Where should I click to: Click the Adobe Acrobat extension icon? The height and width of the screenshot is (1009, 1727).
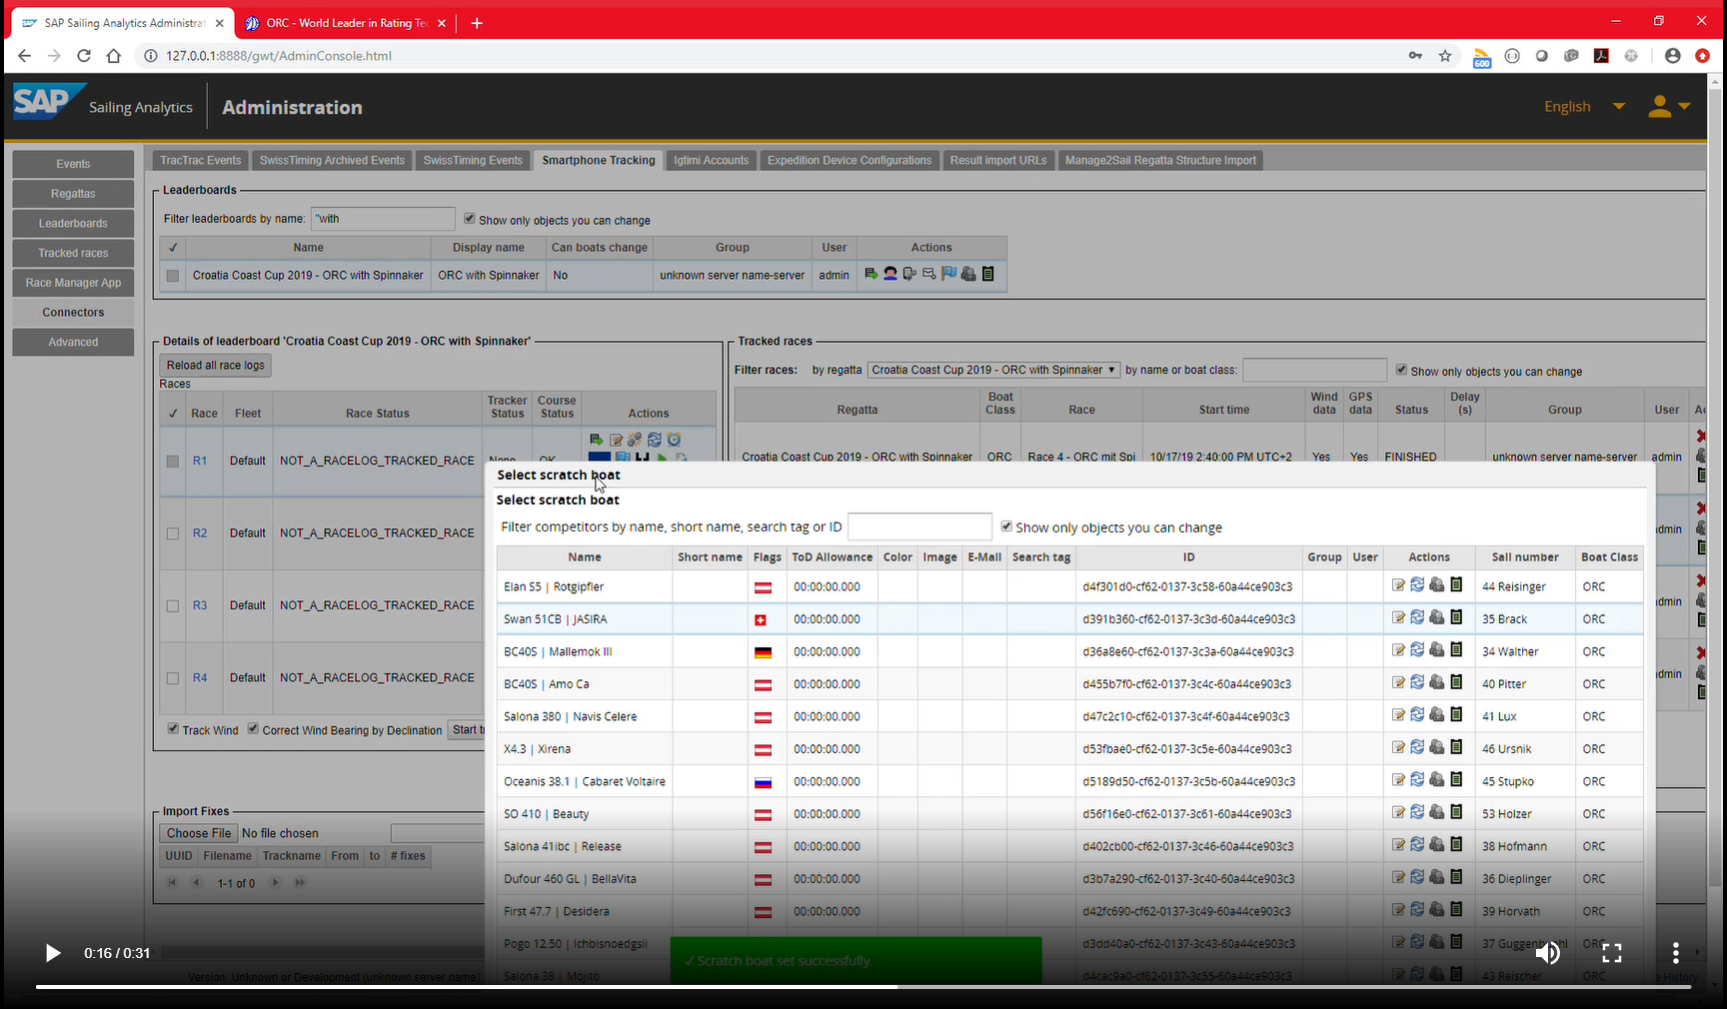(1601, 56)
